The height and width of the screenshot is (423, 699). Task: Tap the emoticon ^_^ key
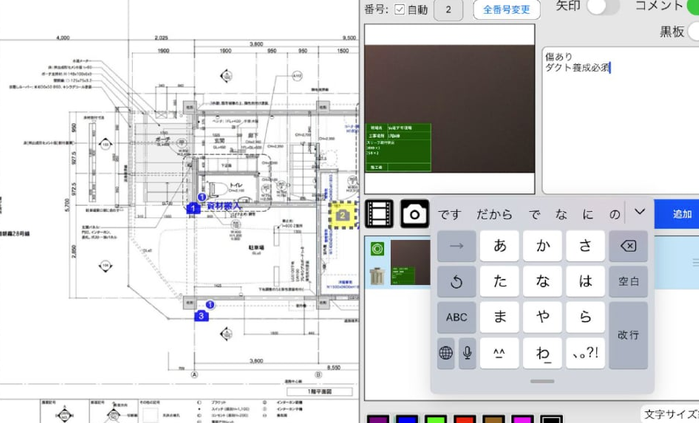tap(499, 353)
